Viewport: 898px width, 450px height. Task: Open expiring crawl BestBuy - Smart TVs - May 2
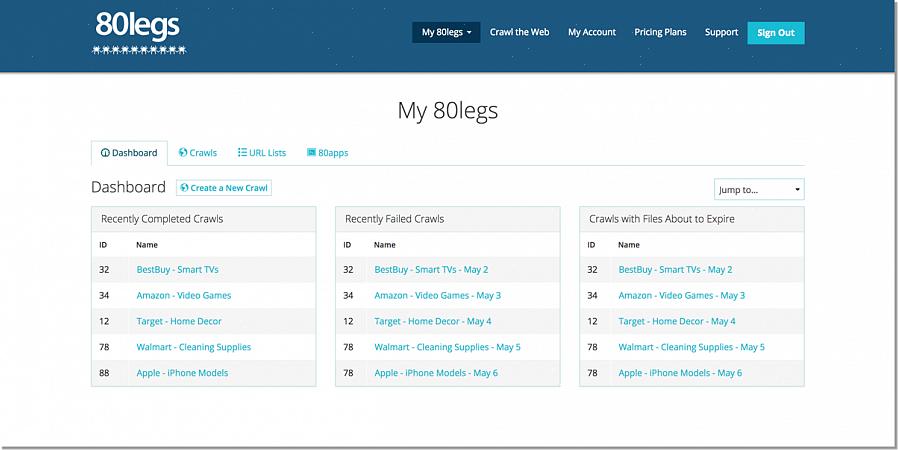tap(675, 270)
